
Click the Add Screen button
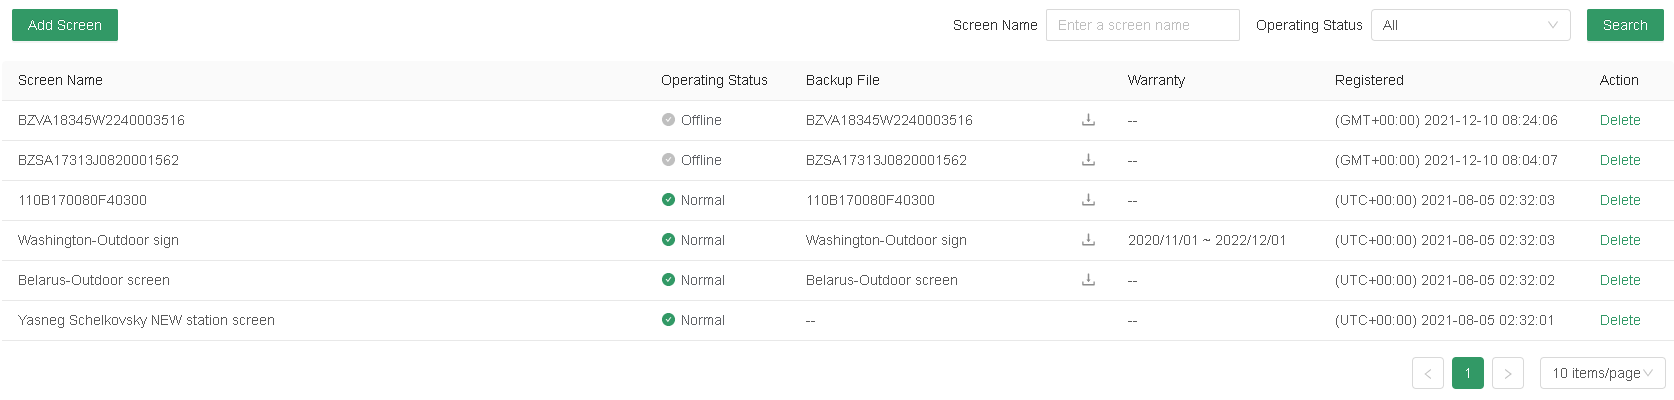(x=65, y=25)
